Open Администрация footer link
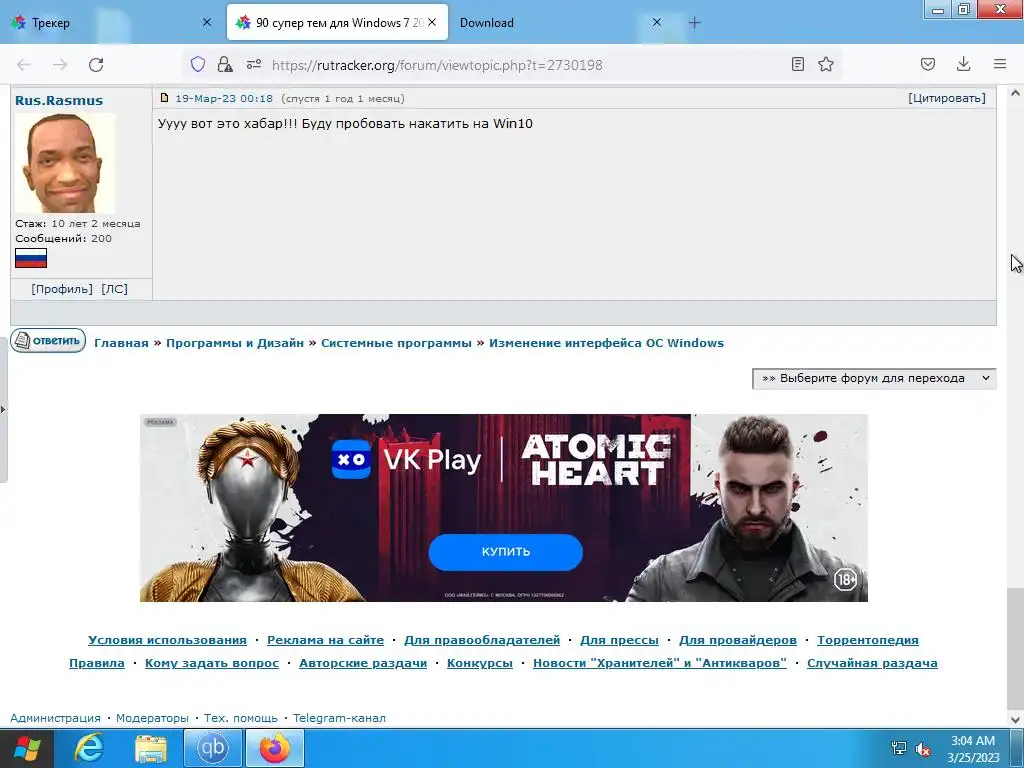 click(56, 718)
